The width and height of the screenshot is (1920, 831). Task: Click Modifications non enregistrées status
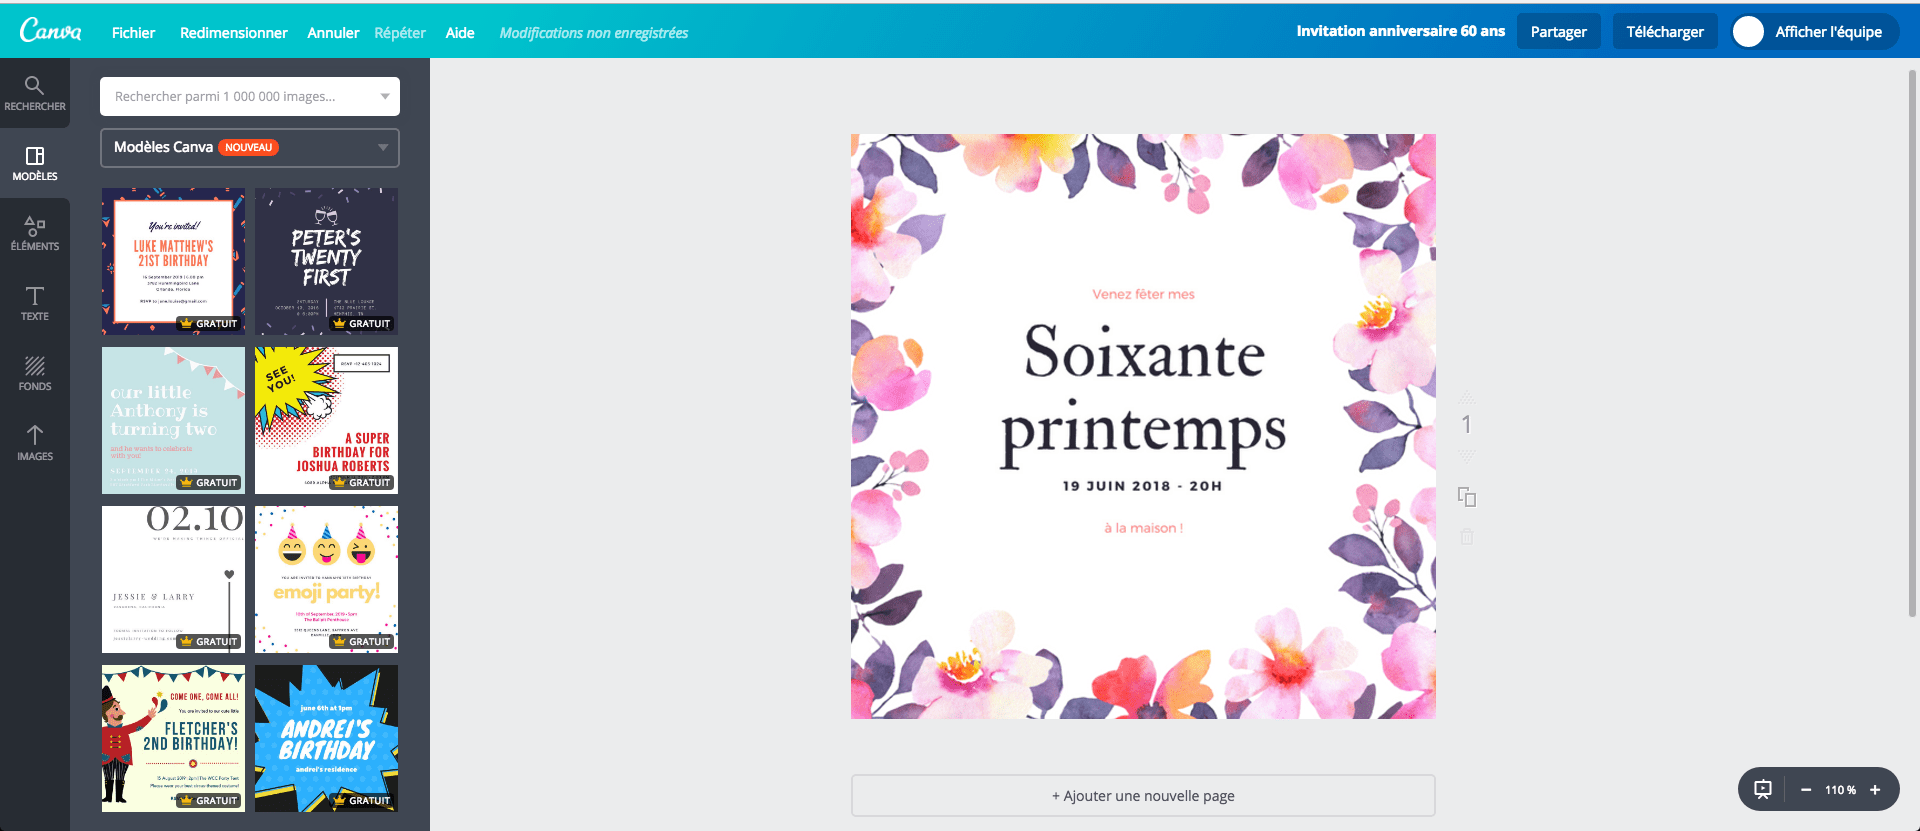(x=594, y=33)
